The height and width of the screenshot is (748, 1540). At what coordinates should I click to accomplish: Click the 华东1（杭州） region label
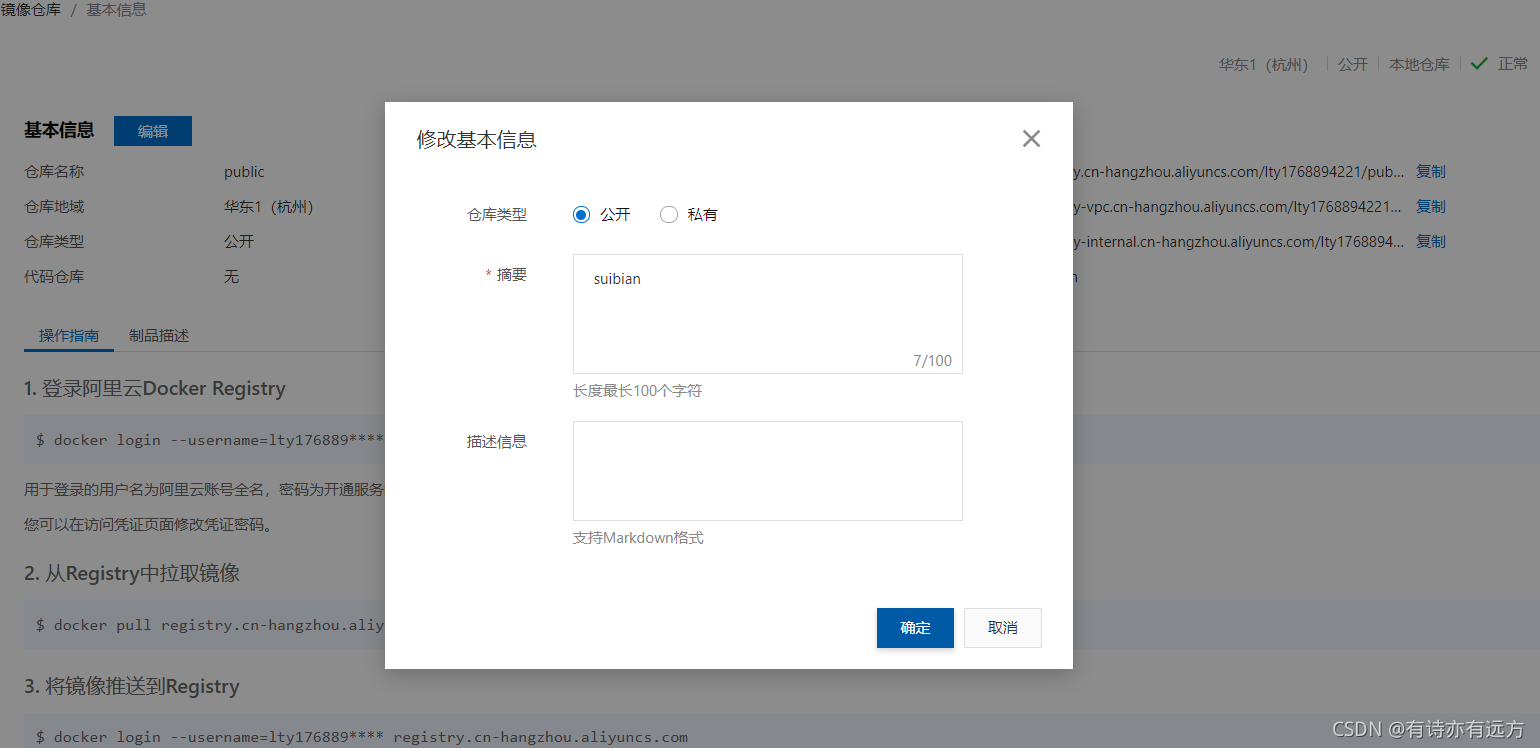[x=1263, y=63]
